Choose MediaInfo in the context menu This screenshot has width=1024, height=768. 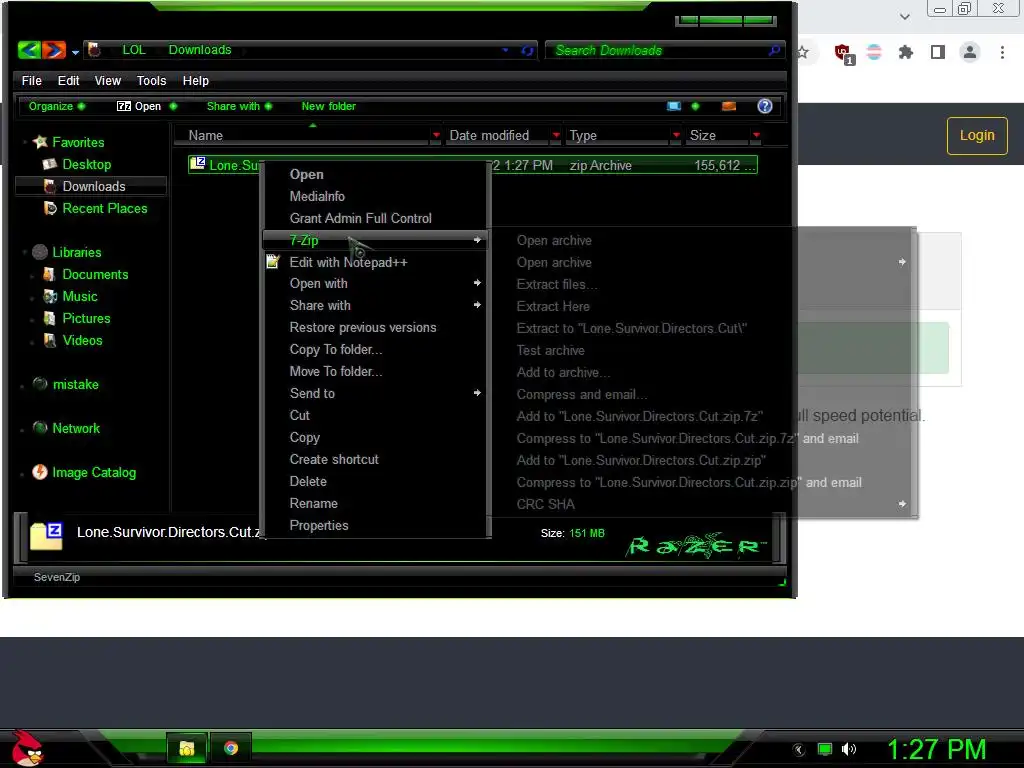click(317, 196)
